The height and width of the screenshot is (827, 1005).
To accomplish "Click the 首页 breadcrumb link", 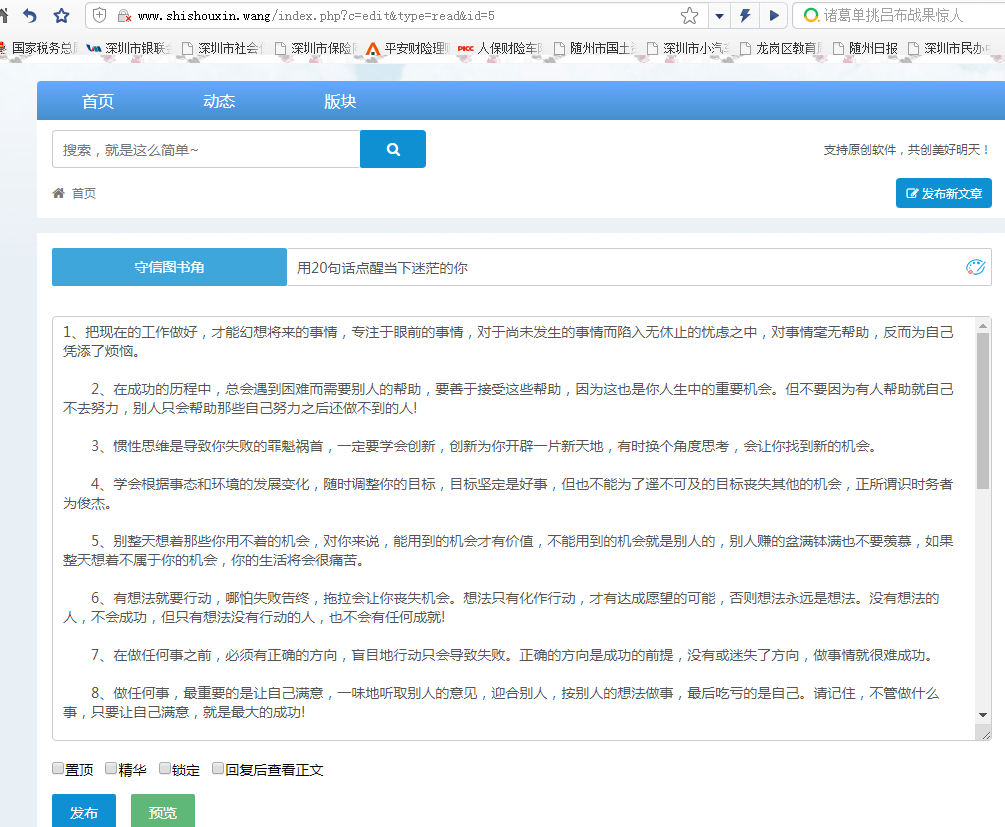I will point(83,194).
